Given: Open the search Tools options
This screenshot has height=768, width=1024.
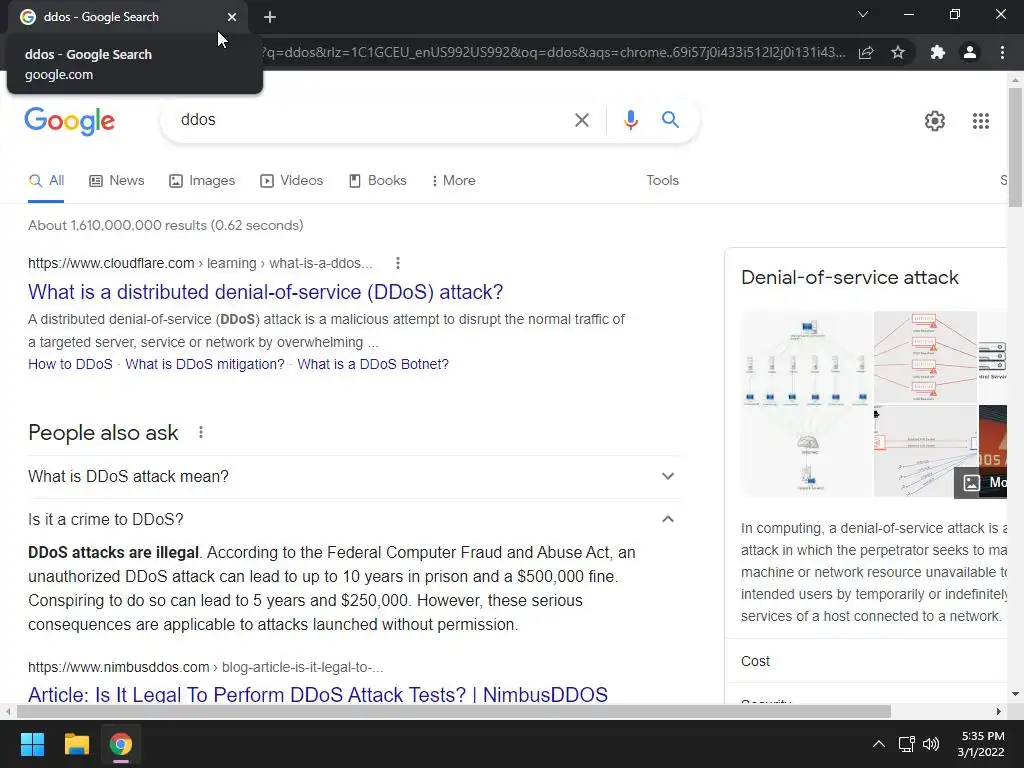Looking at the screenshot, I should (x=662, y=181).
